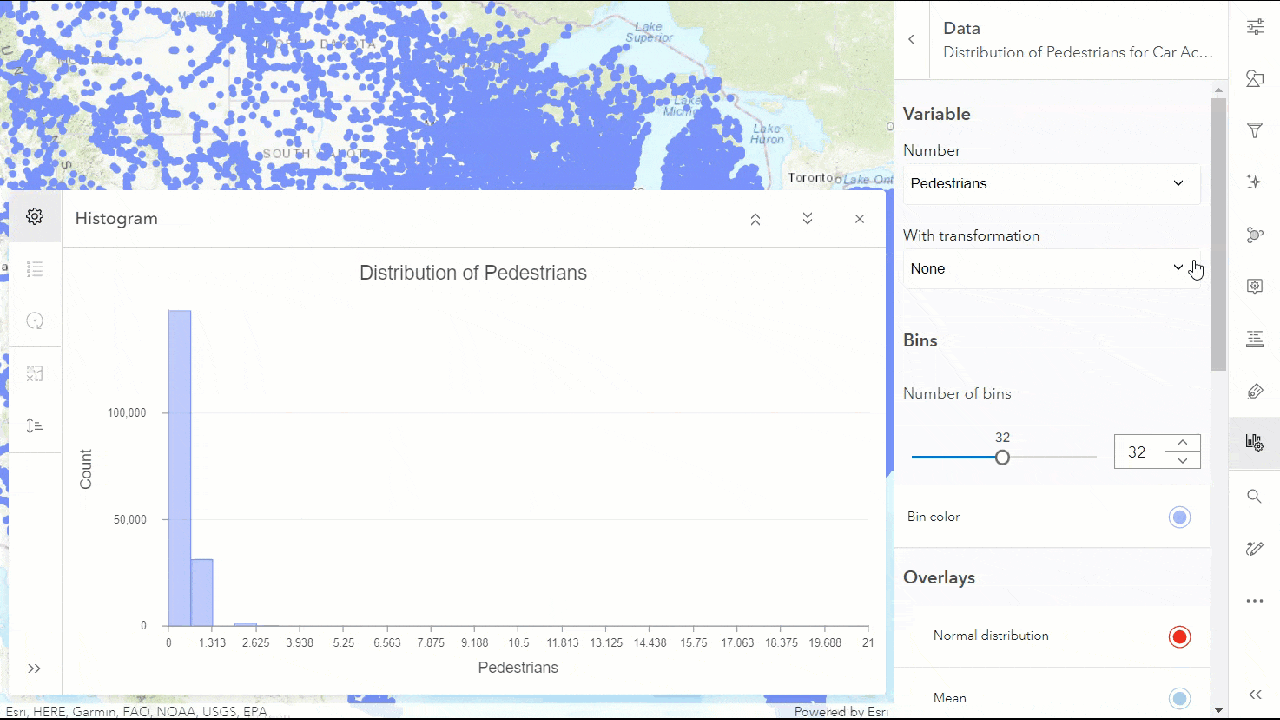Viewport: 1280px width, 720px height.
Task: Enable the Mean overlay
Action: click(x=1179, y=697)
